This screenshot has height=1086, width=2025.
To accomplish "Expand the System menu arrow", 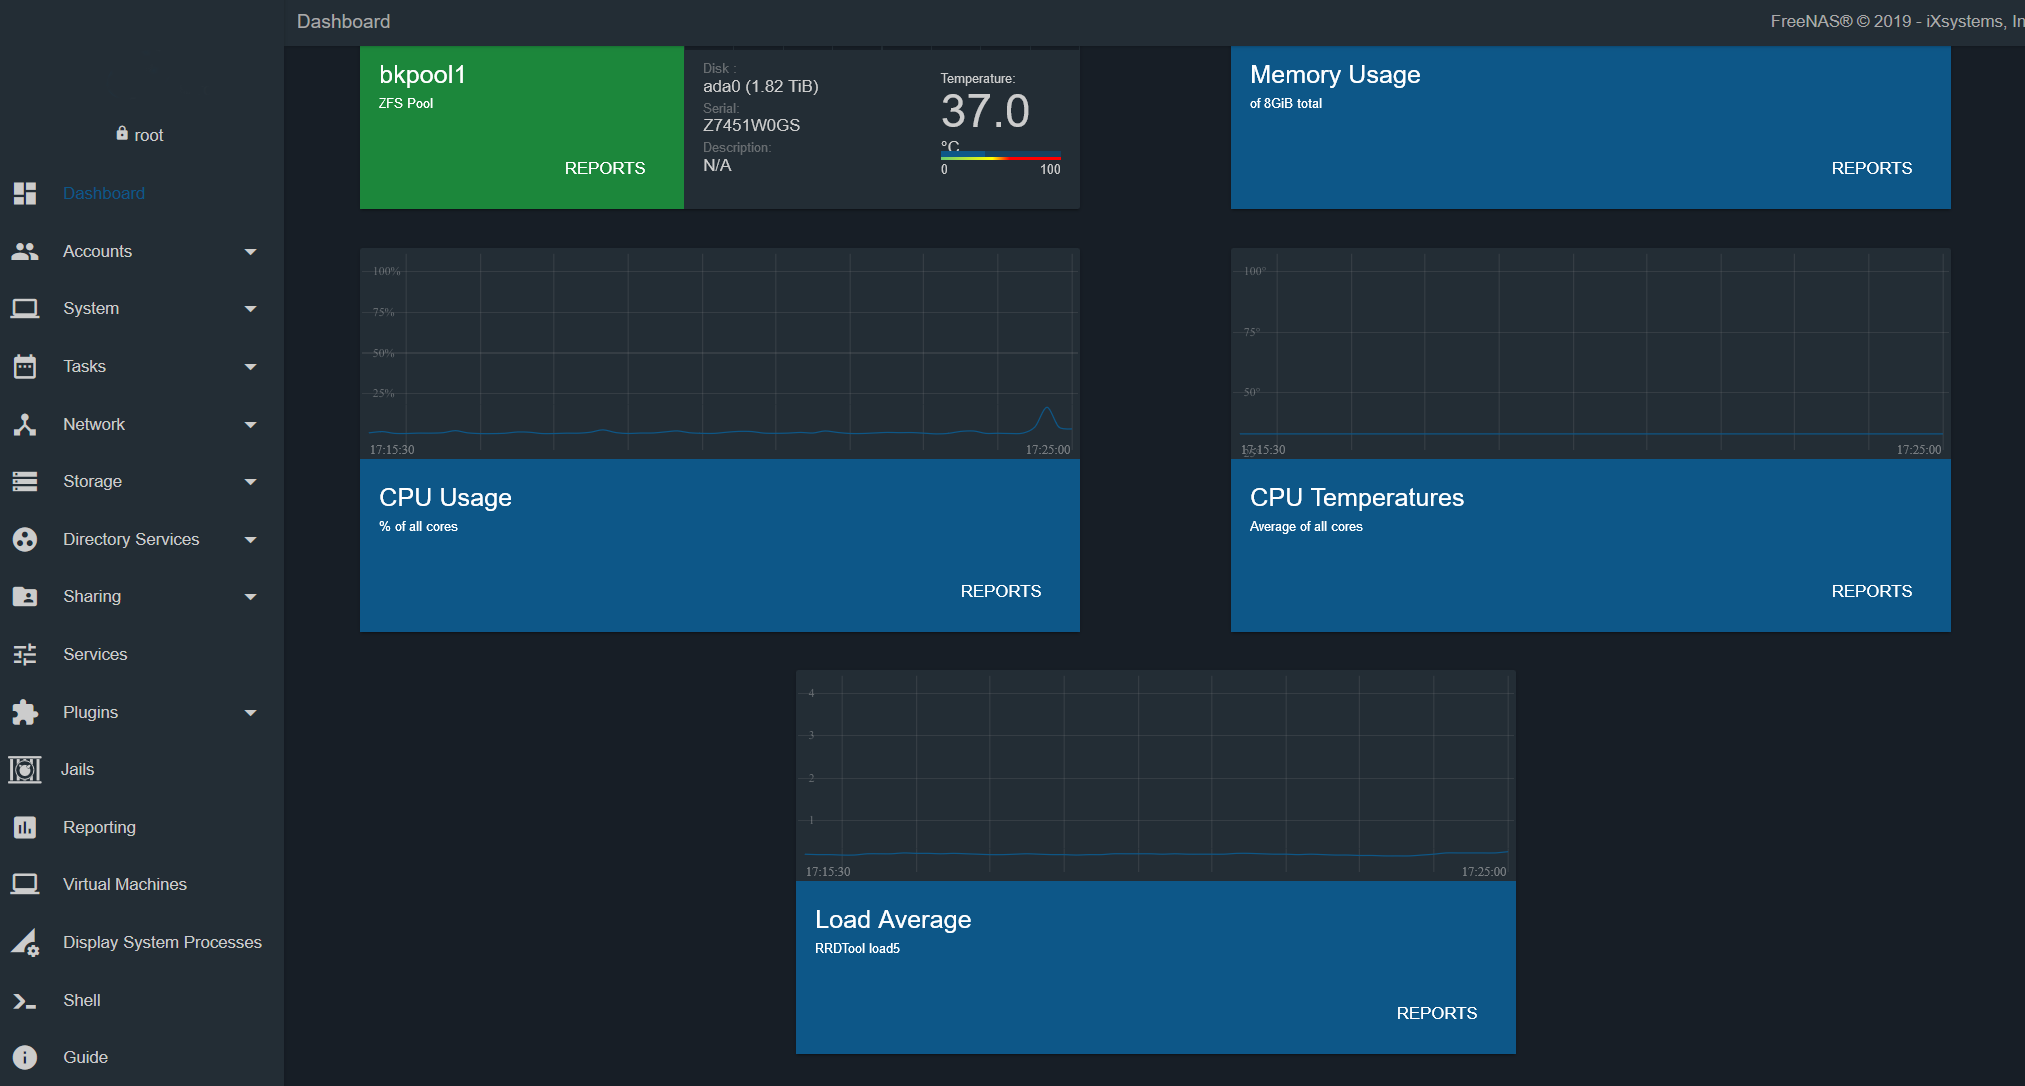I will coord(251,309).
